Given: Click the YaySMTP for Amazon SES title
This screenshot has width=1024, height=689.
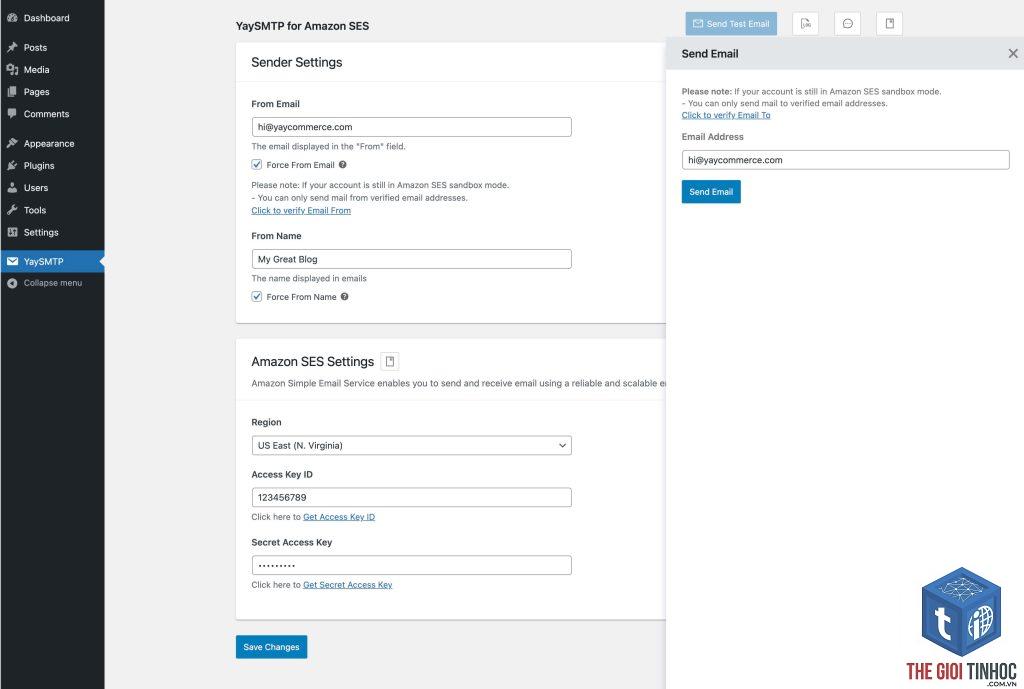Looking at the screenshot, I should point(302,26).
